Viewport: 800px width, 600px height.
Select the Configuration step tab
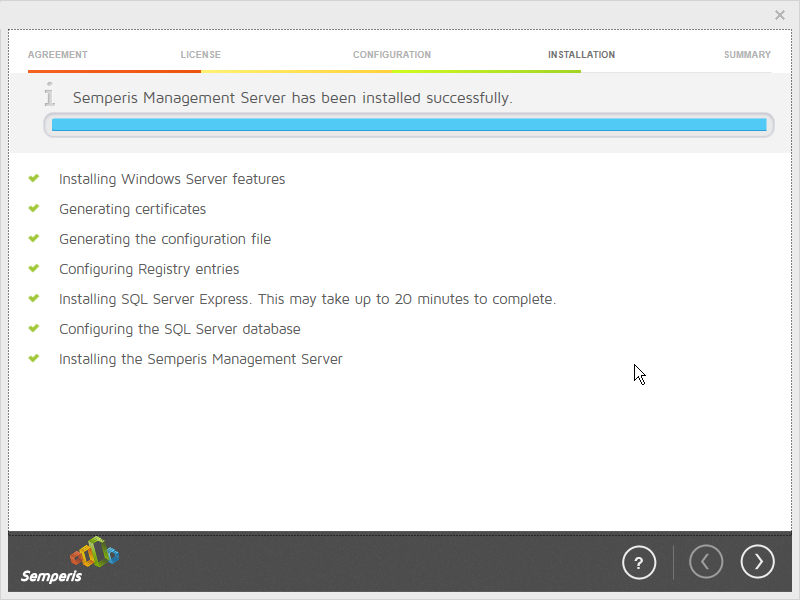point(391,55)
